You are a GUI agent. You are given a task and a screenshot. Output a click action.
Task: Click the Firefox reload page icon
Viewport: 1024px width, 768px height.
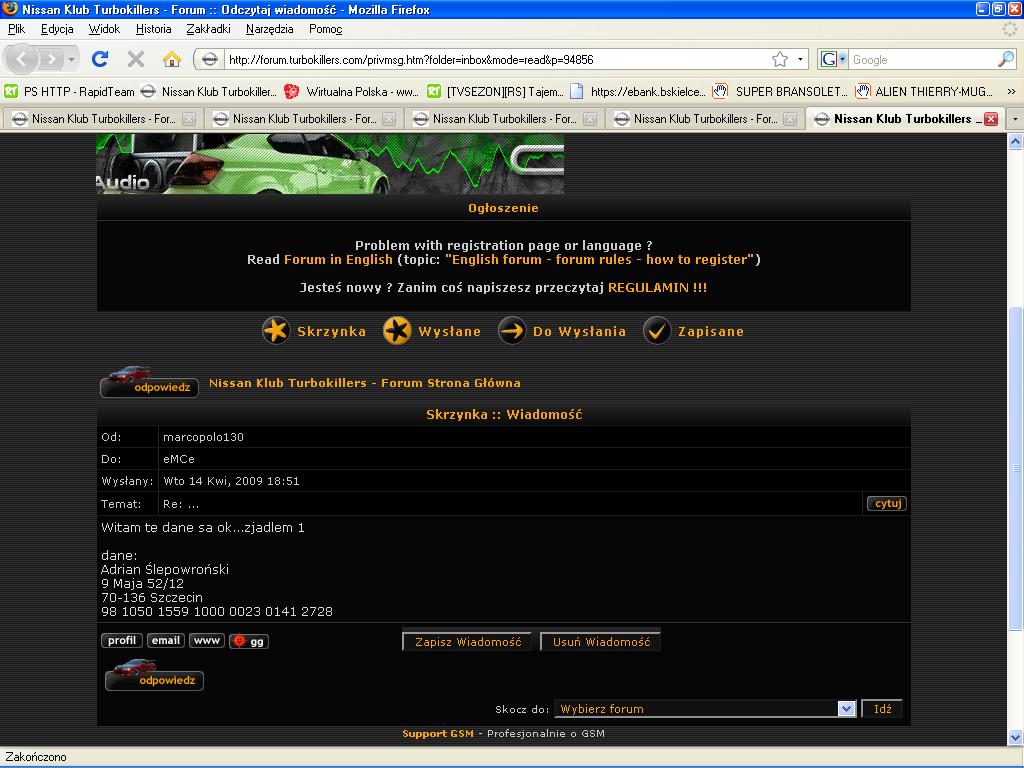click(100, 59)
